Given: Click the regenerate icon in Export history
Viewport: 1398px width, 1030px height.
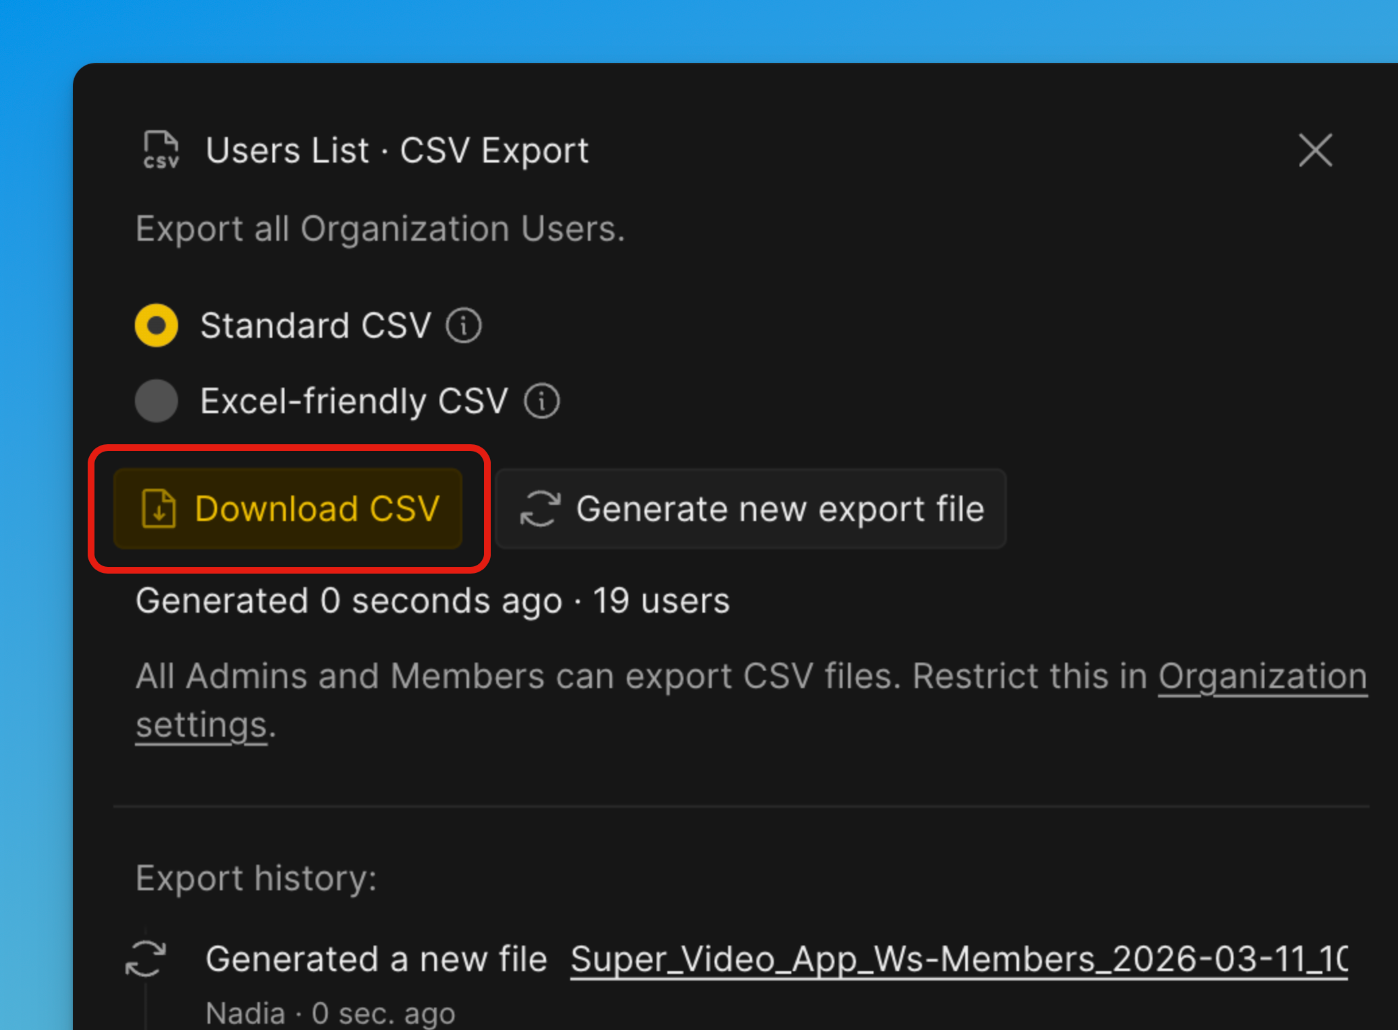Looking at the screenshot, I should coord(146,958).
